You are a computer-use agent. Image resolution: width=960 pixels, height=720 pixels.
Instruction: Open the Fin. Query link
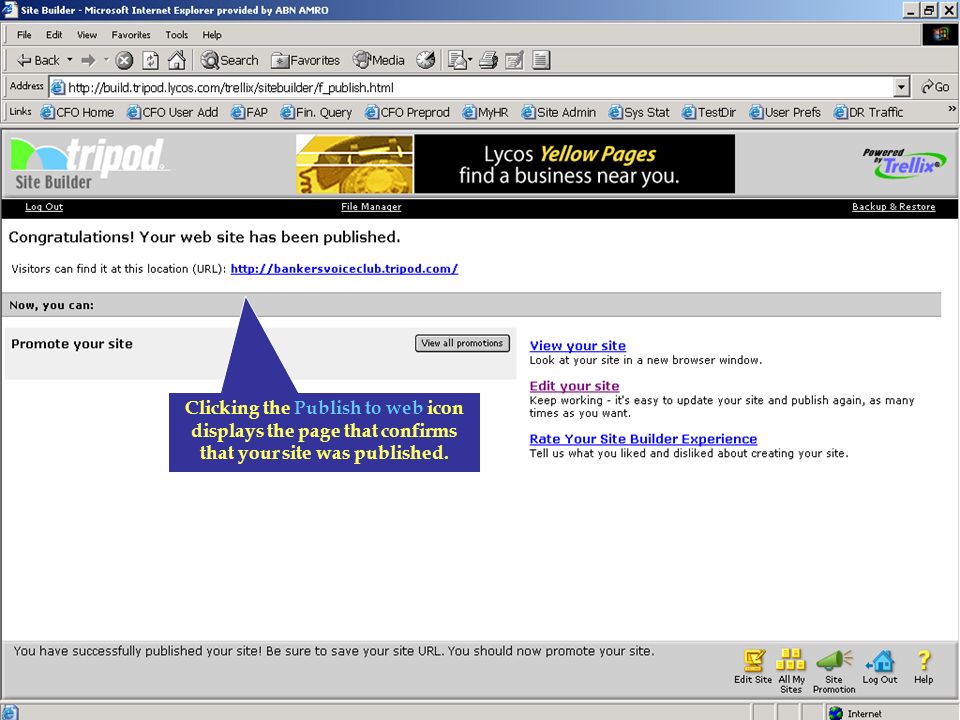pyautogui.click(x=317, y=113)
